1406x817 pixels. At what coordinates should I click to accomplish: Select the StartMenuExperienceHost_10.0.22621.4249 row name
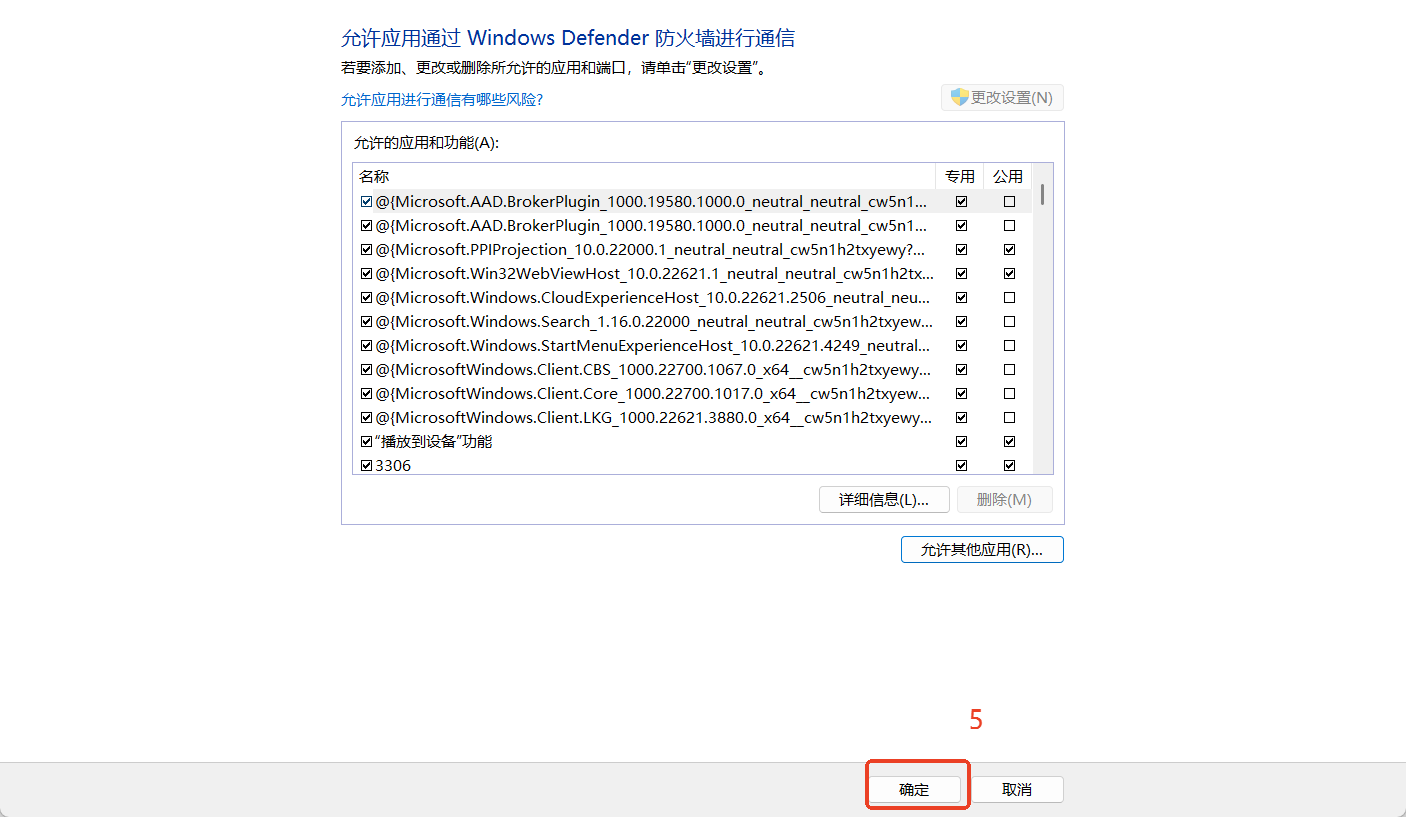coord(653,345)
